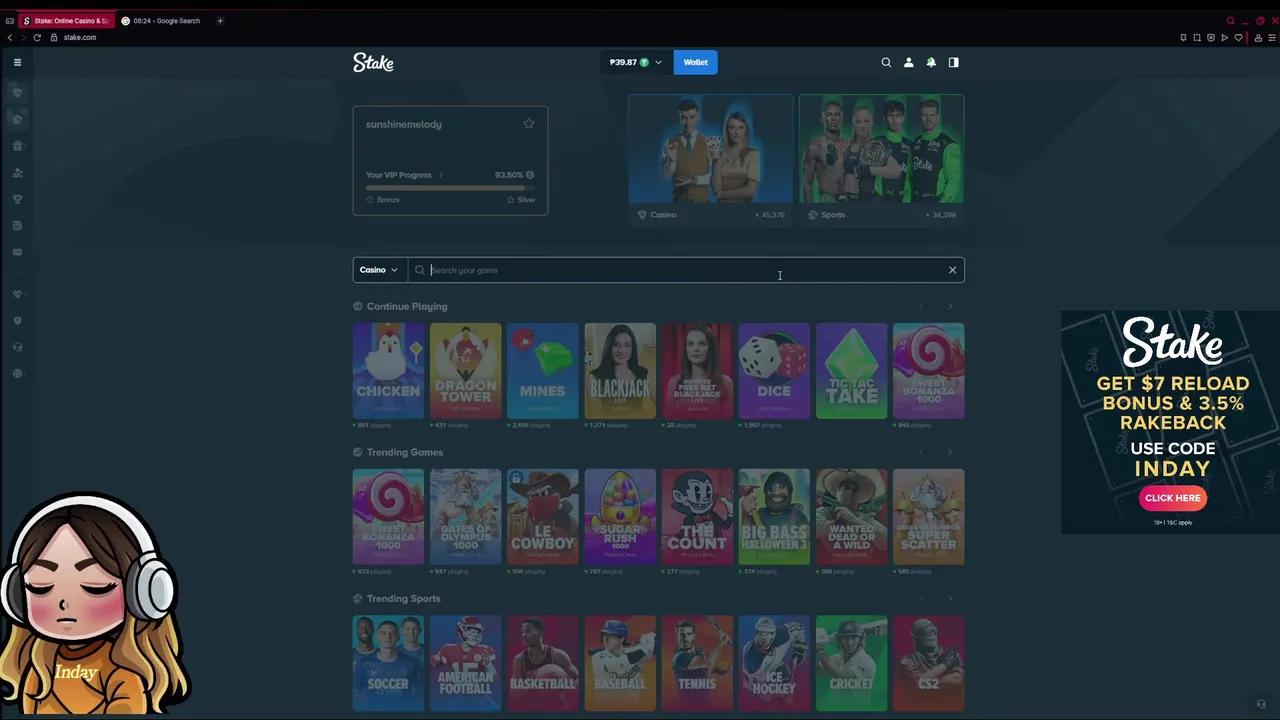Open the Blackjack live game
The width and height of the screenshot is (1280, 720).
tap(620, 370)
